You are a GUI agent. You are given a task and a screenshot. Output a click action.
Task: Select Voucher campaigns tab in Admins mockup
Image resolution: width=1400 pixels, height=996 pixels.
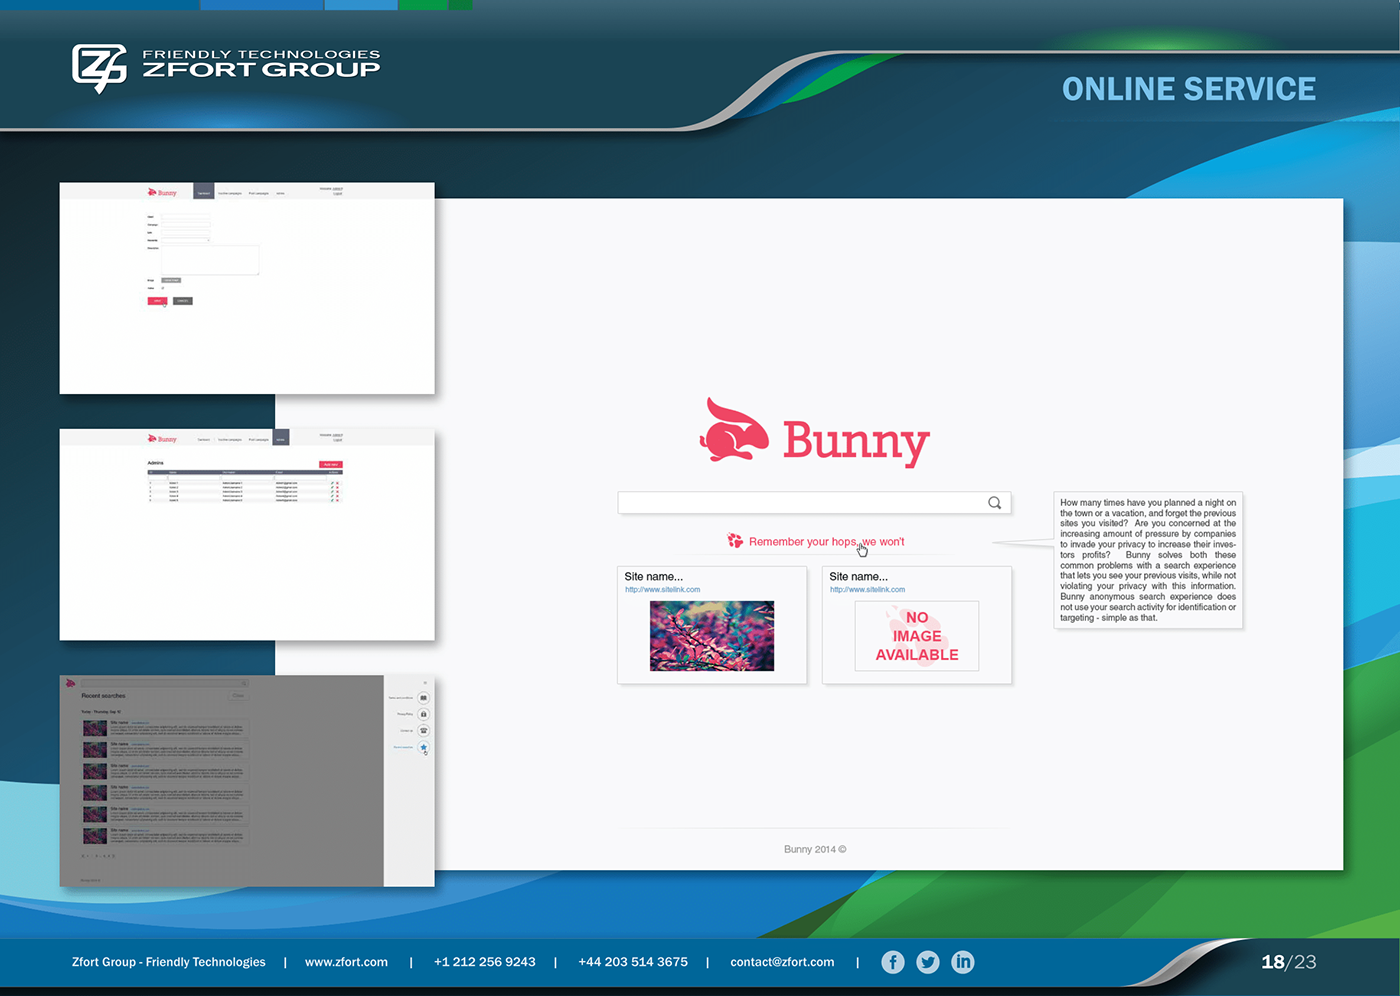click(230, 440)
